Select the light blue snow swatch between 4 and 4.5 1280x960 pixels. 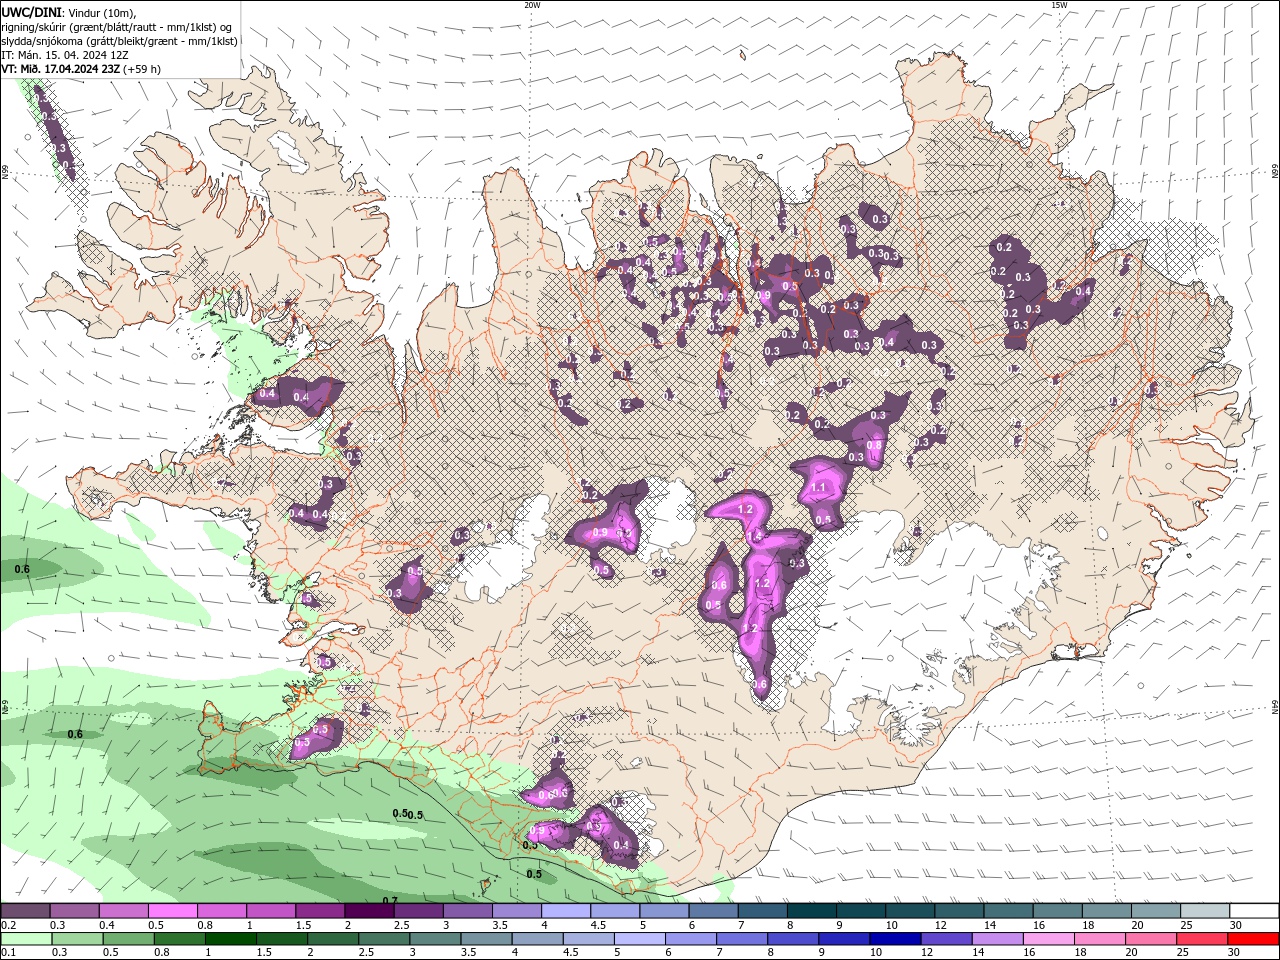tap(567, 911)
